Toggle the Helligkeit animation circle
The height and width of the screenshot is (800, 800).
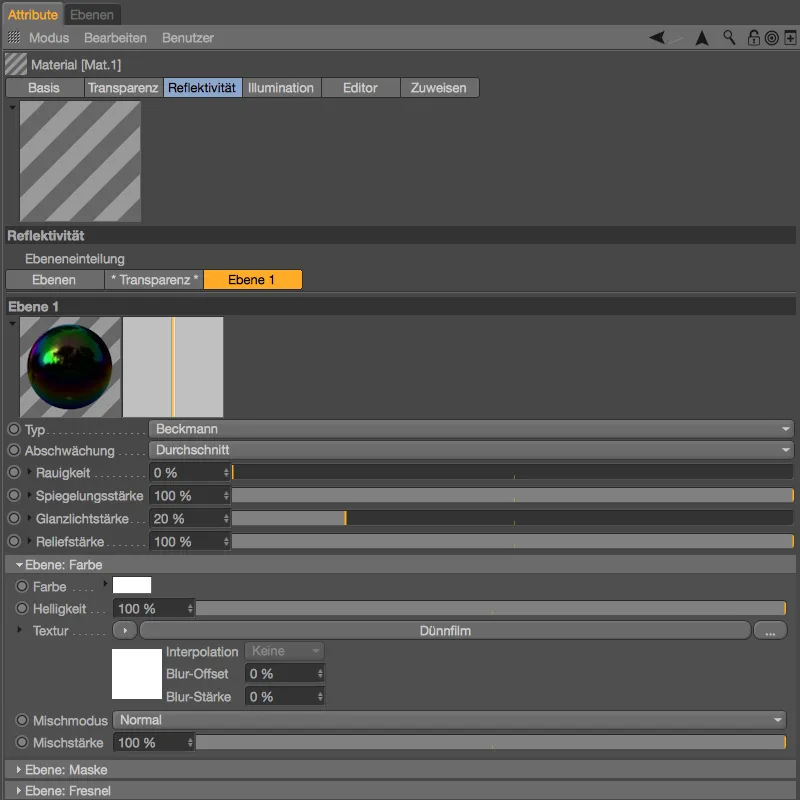point(21,608)
